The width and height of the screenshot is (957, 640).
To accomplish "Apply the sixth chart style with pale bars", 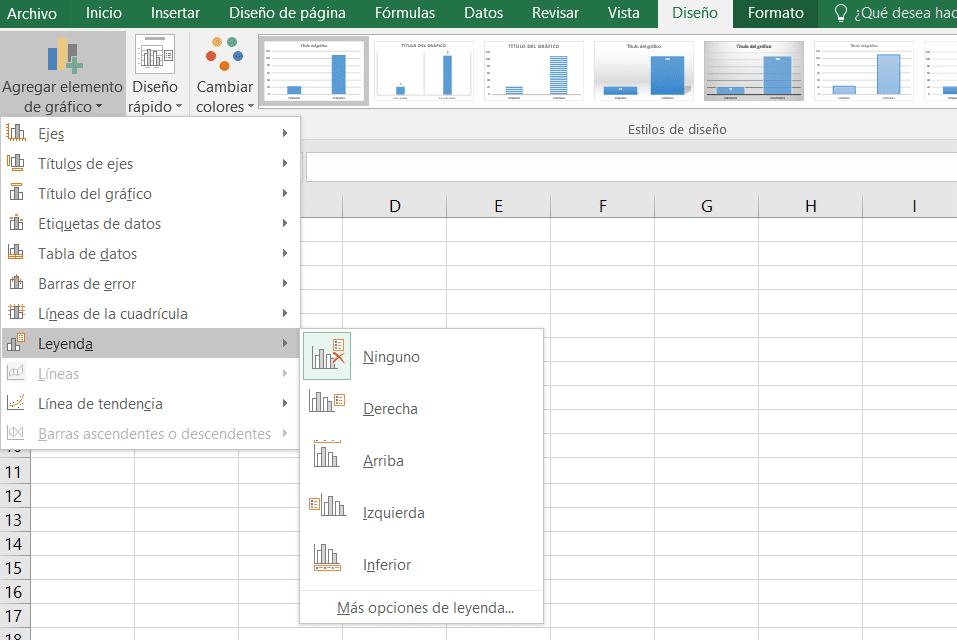I will point(863,71).
